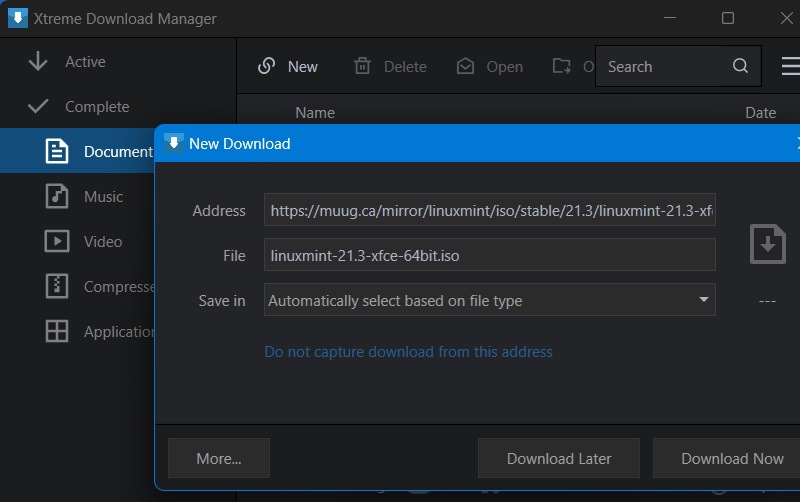Click the file download icon in dialog
This screenshot has width=800, height=502.
point(767,244)
